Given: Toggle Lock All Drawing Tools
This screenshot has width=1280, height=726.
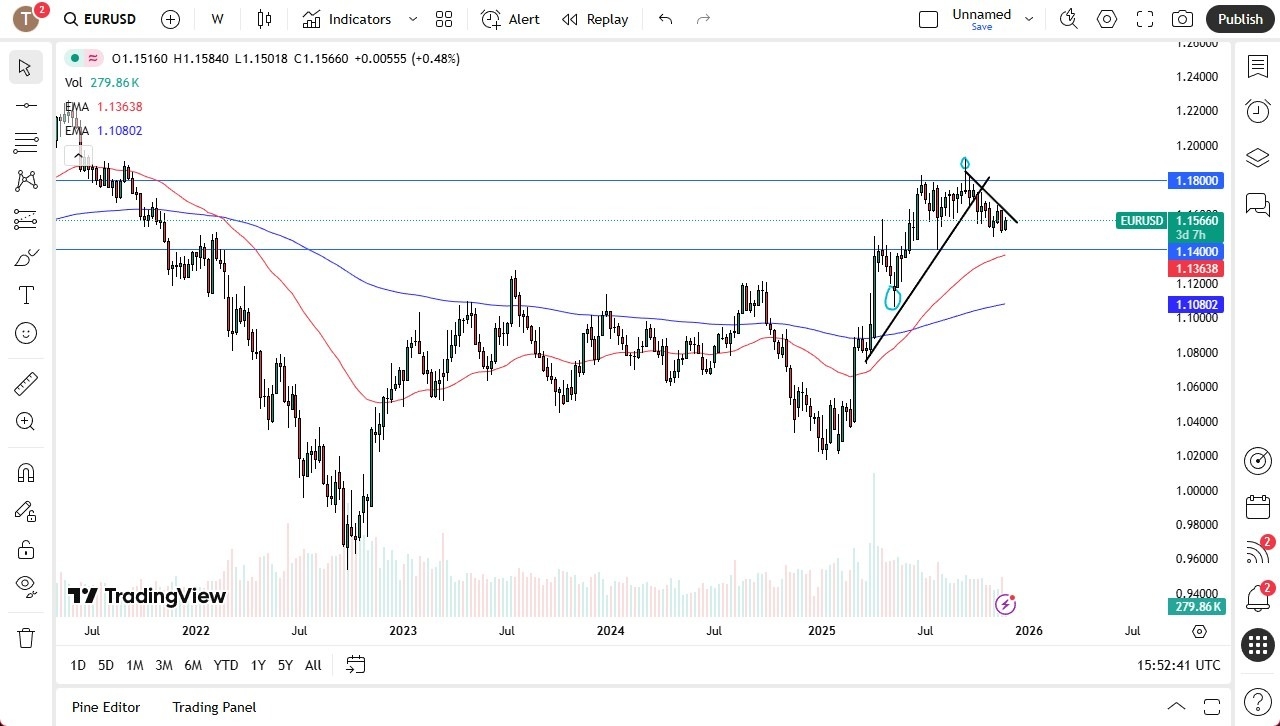Looking at the screenshot, I should (x=25, y=549).
